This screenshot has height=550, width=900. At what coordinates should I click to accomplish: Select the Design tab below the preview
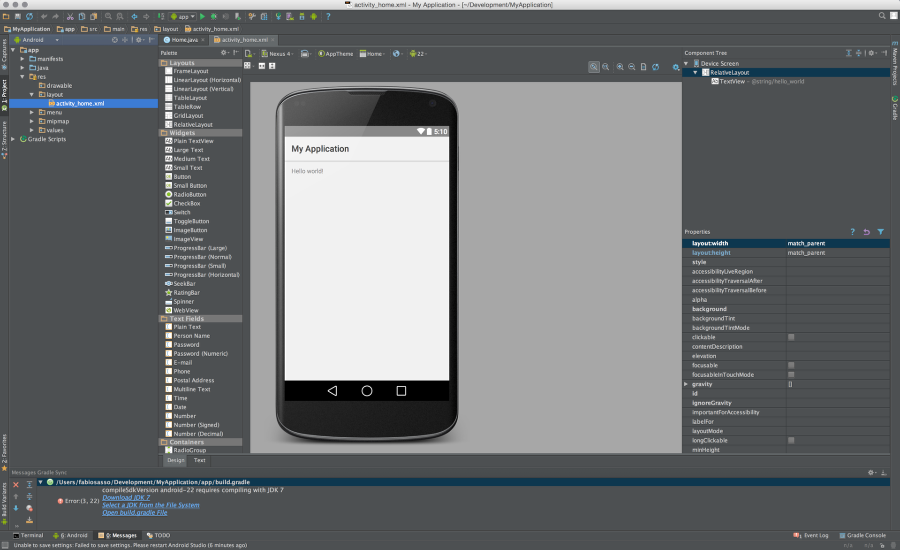176,460
